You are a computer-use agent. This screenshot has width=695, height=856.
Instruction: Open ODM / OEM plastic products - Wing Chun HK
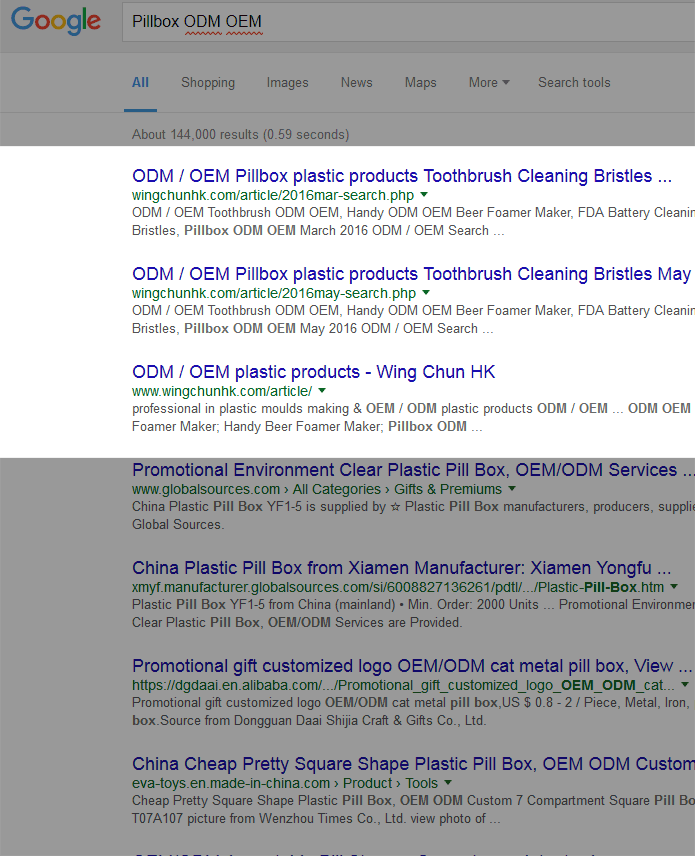313,372
